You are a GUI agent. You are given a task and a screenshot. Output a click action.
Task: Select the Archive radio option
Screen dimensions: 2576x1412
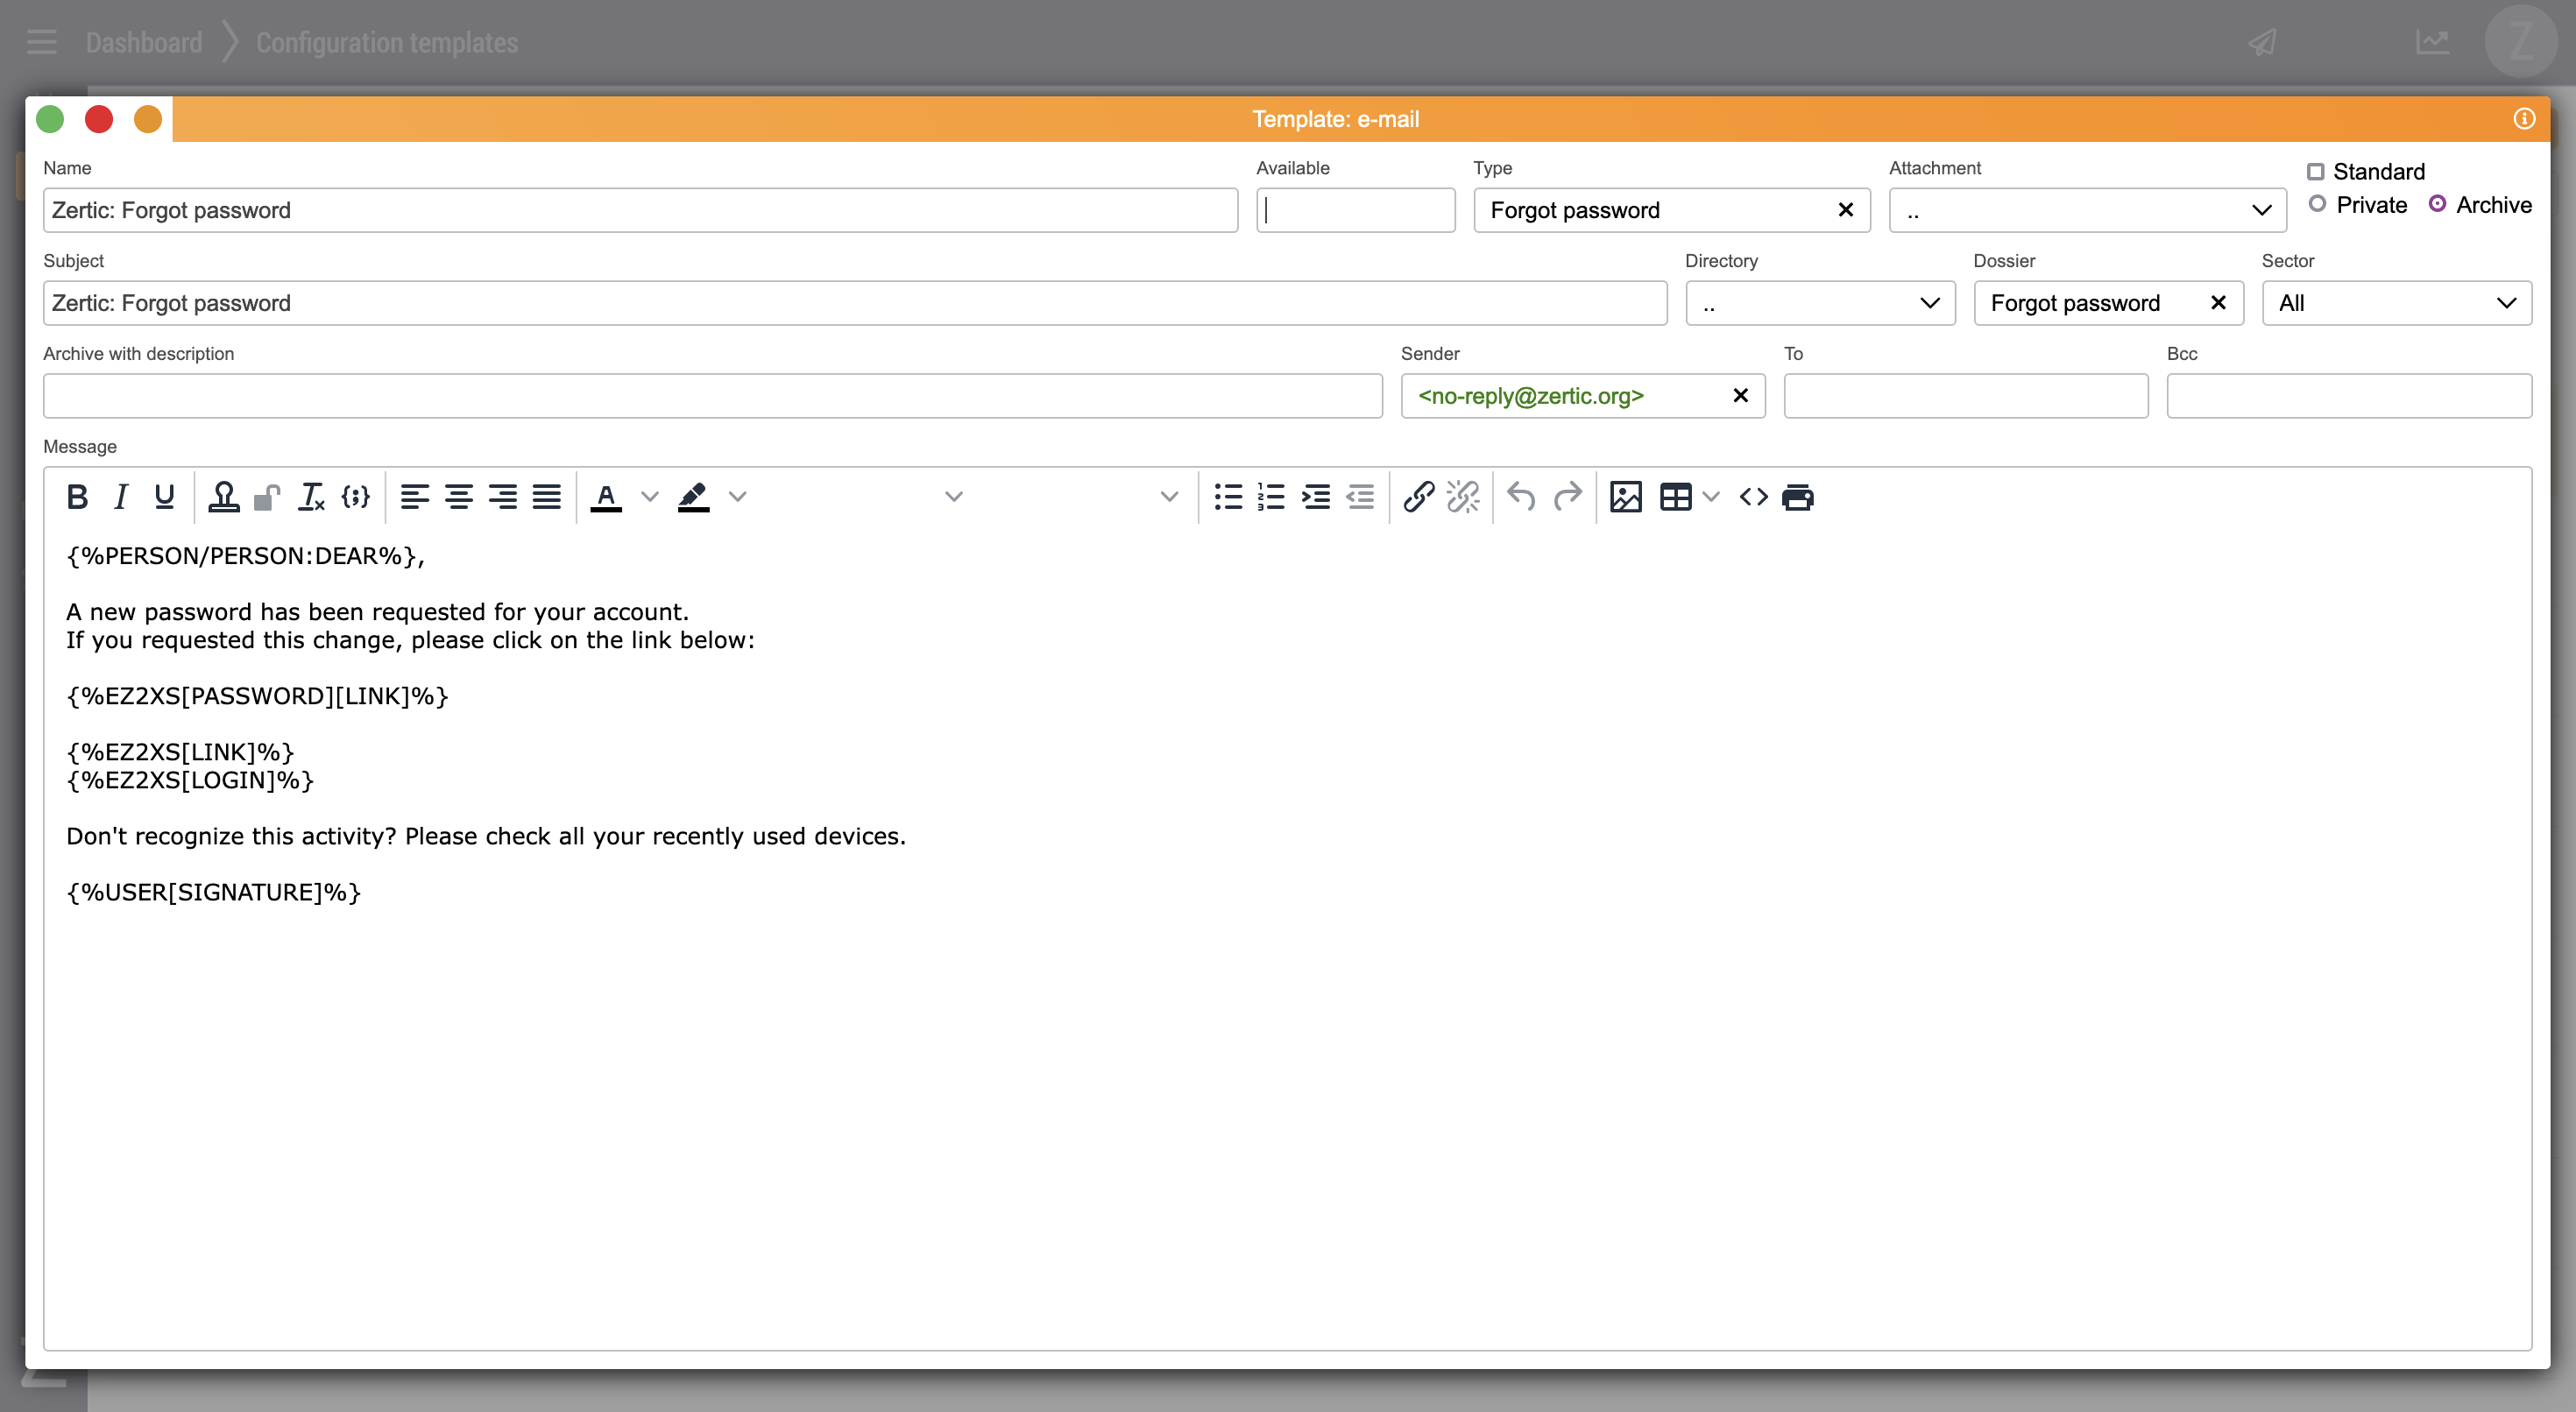[x=2437, y=204]
